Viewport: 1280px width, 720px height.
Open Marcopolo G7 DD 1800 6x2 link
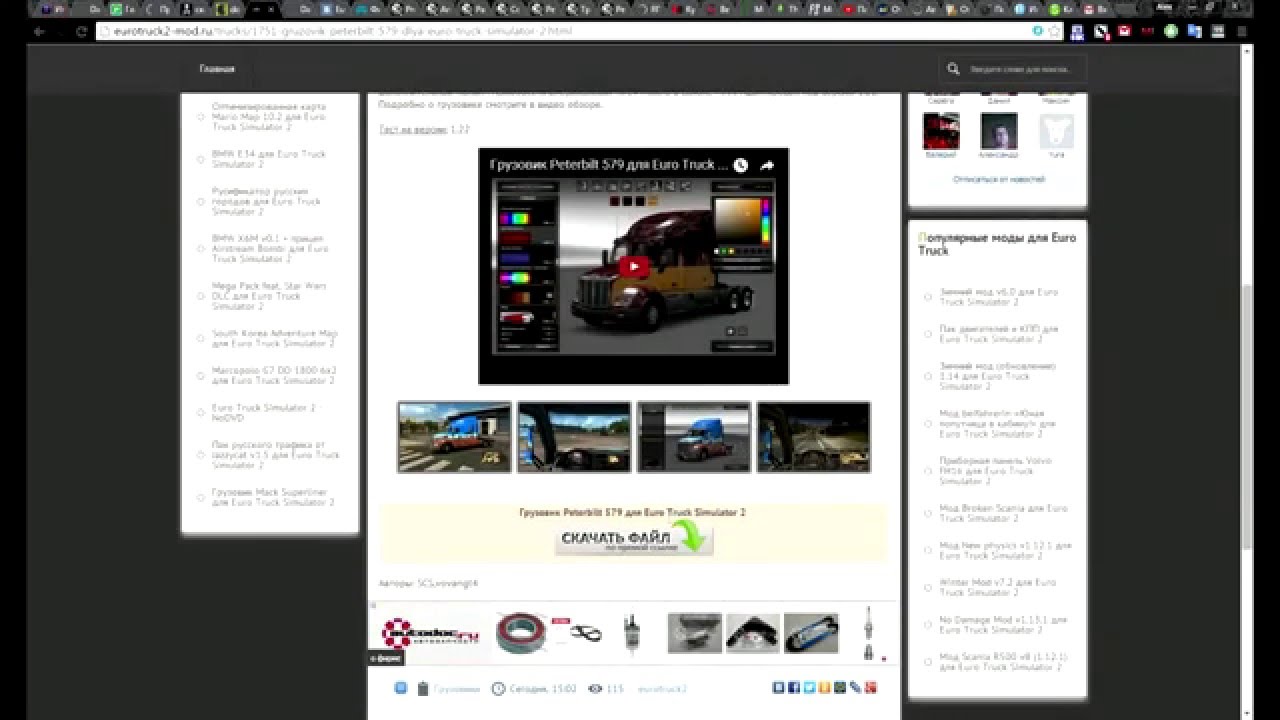pyautogui.click(x=274, y=375)
